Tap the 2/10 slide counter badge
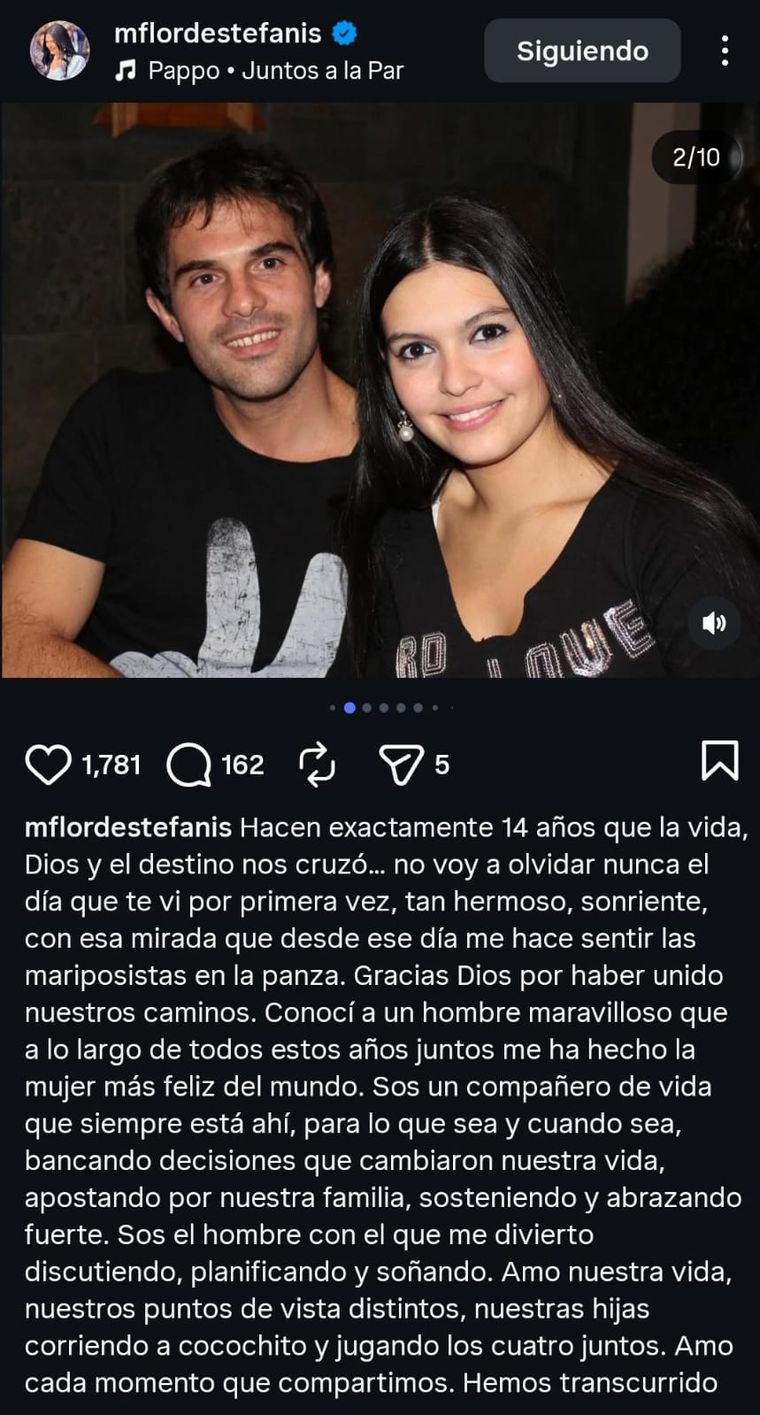The width and height of the screenshot is (760, 1415). [696, 157]
